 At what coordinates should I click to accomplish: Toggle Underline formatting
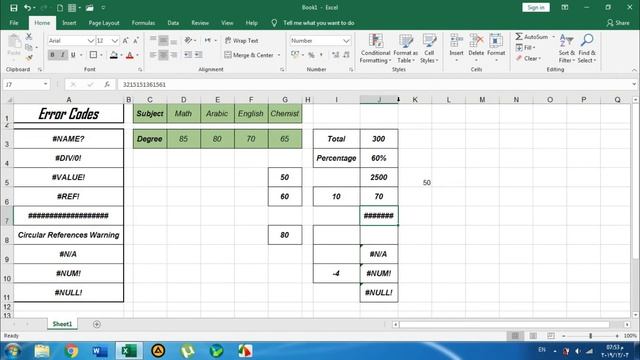pos(73,55)
